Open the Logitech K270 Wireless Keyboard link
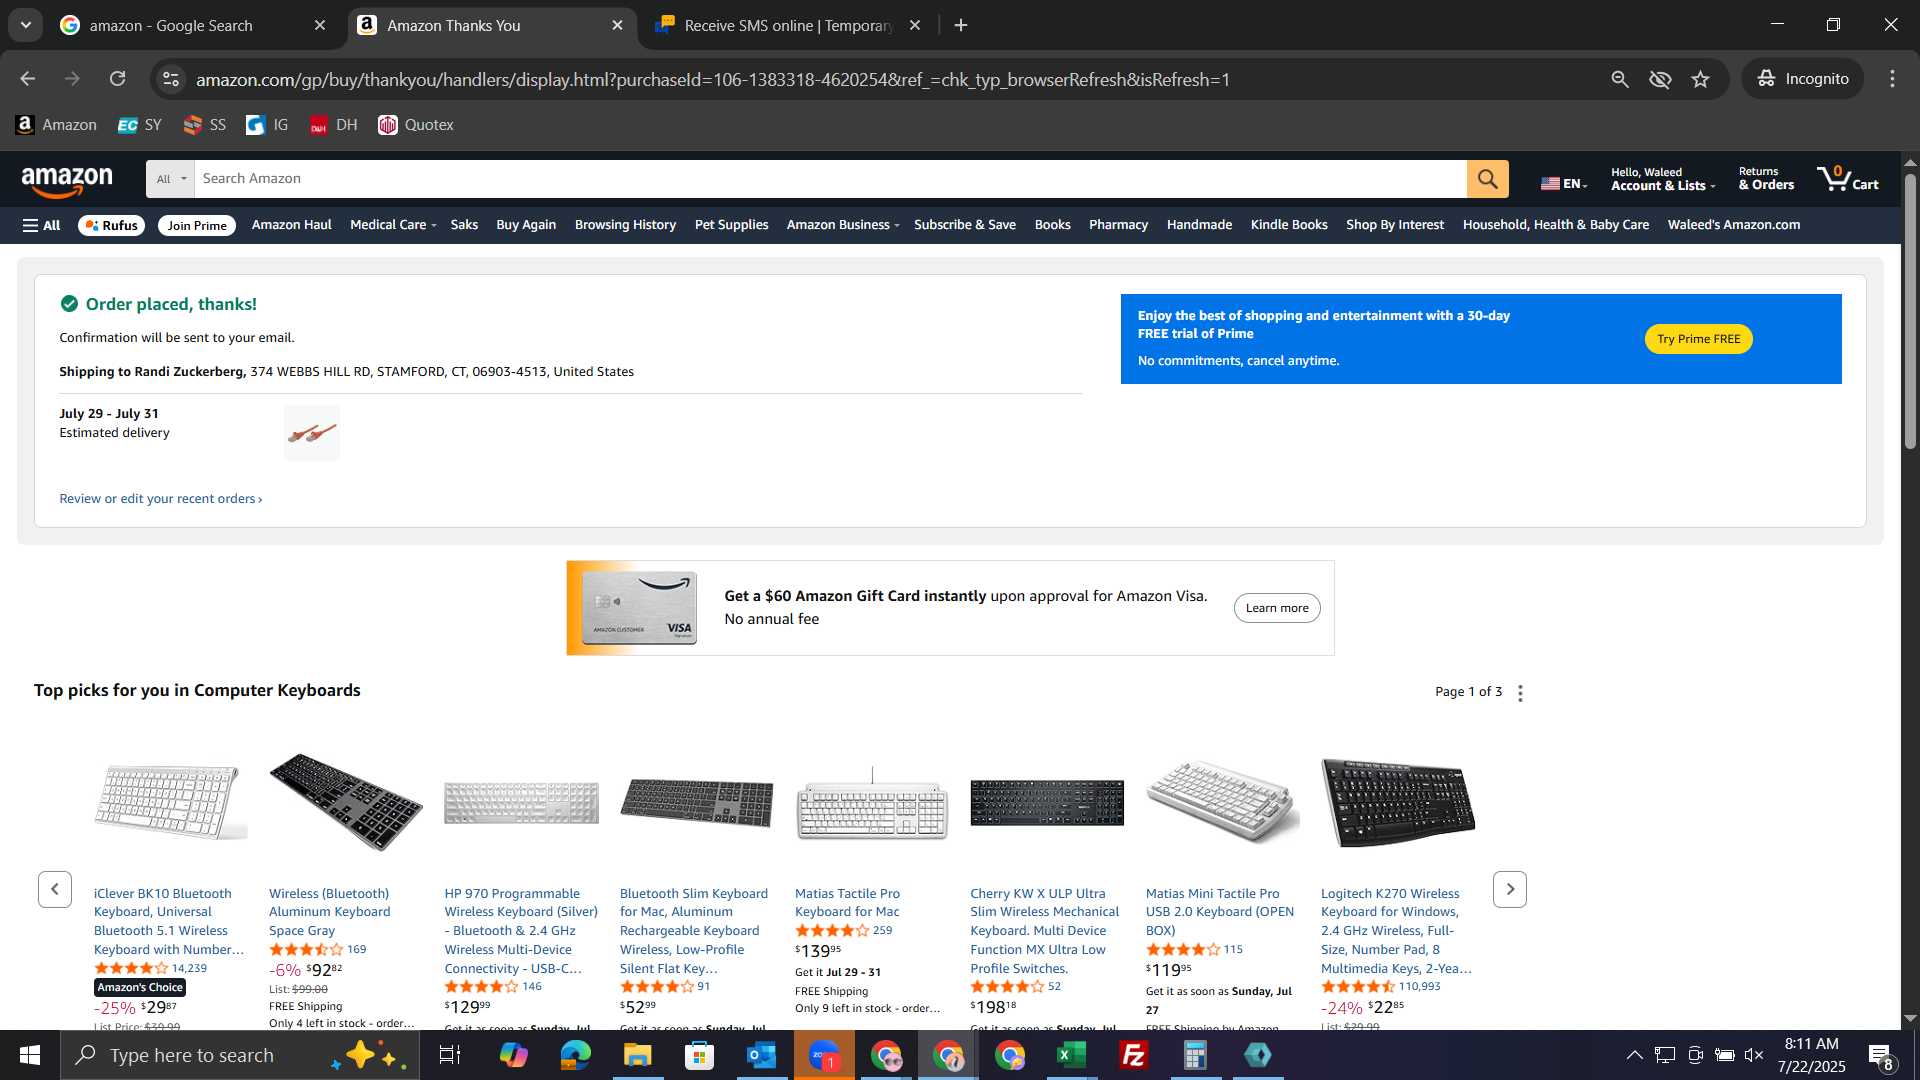The width and height of the screenshot is (1920, 1080). tap(1396, 931)
